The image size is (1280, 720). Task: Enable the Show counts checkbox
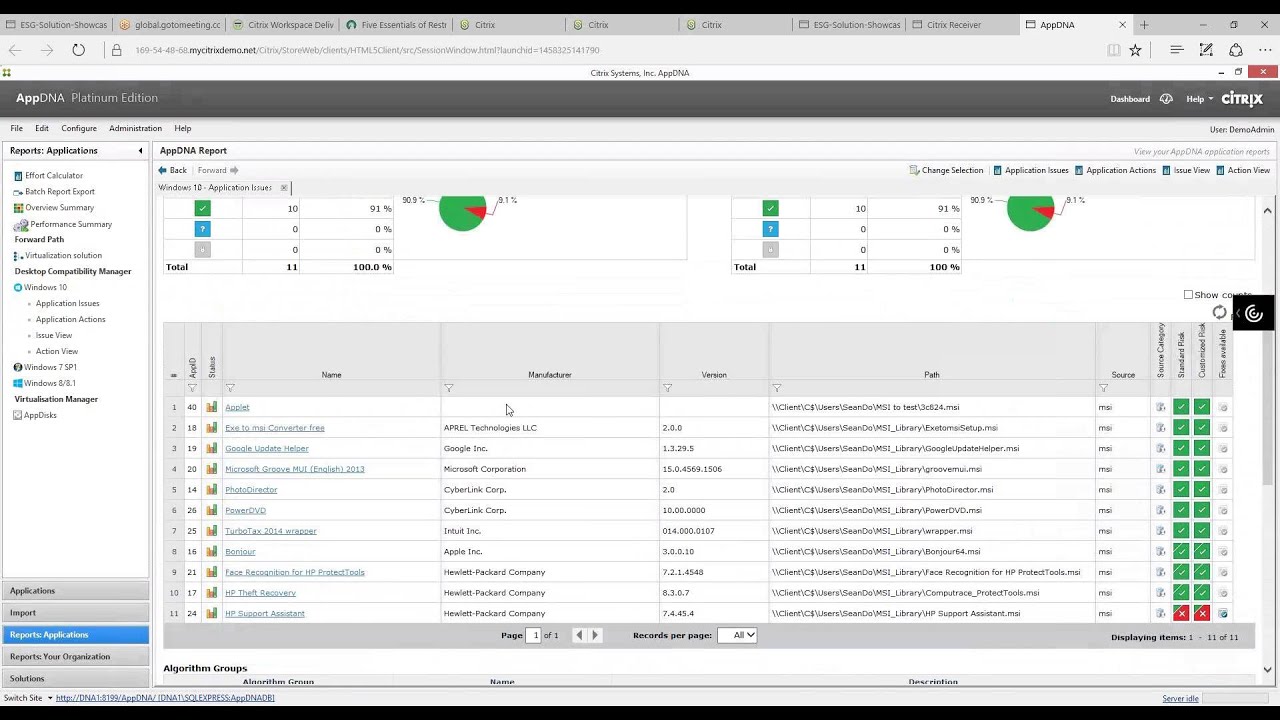coord(1188,295)
